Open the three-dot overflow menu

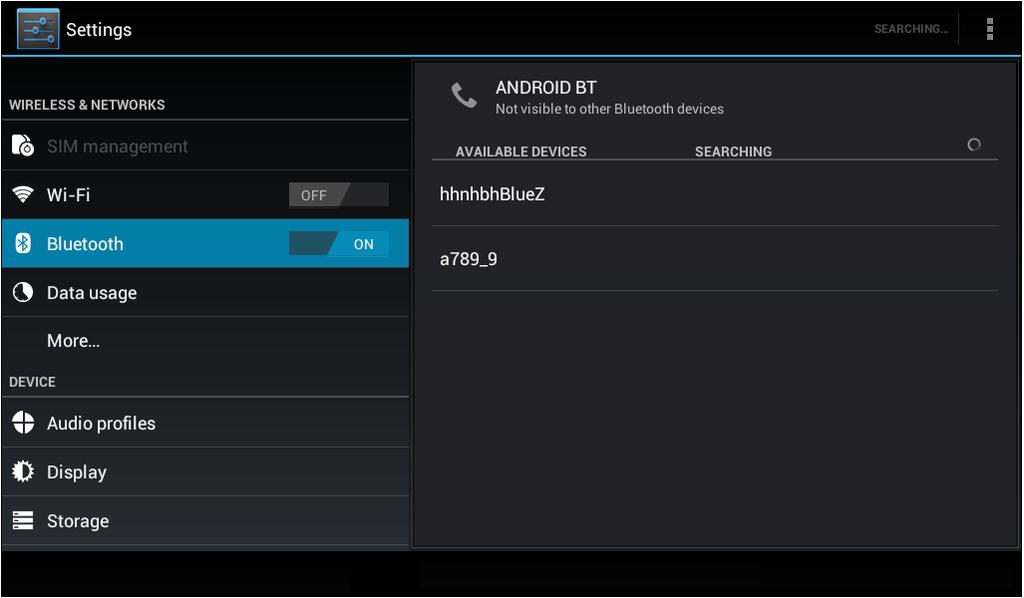coord(990,29)
